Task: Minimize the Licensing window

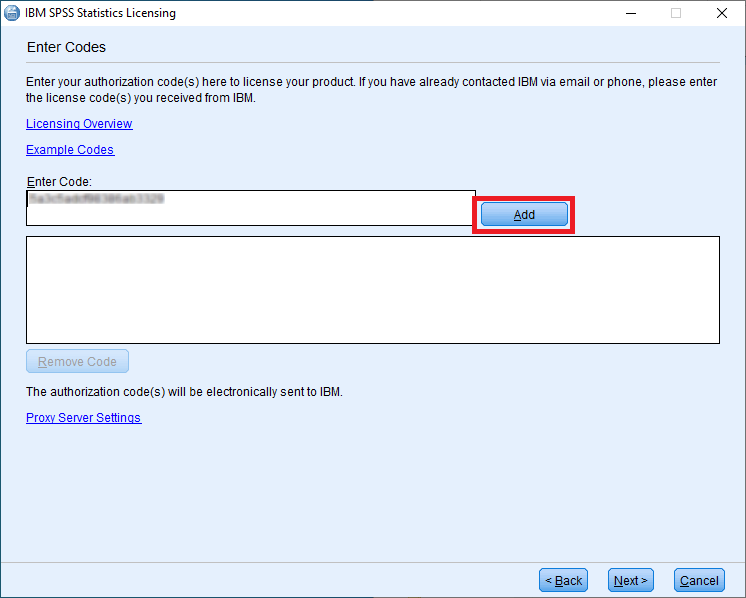Action: click(631, 13)
